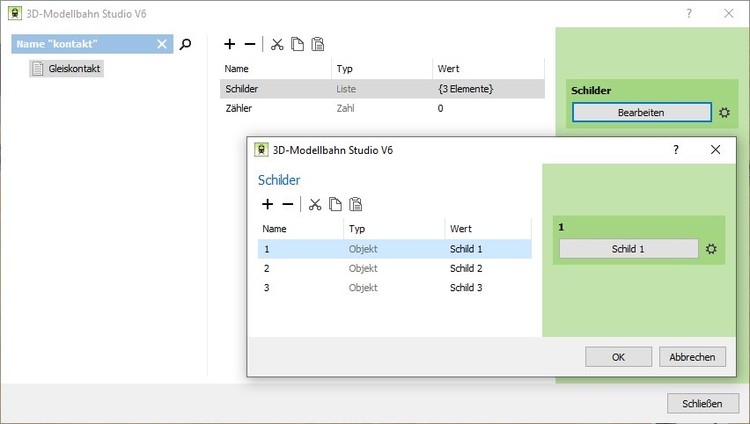The image size is (750, 424).
Task: Select the Zähler row in main variable list
Action: [x=382, y=108]
